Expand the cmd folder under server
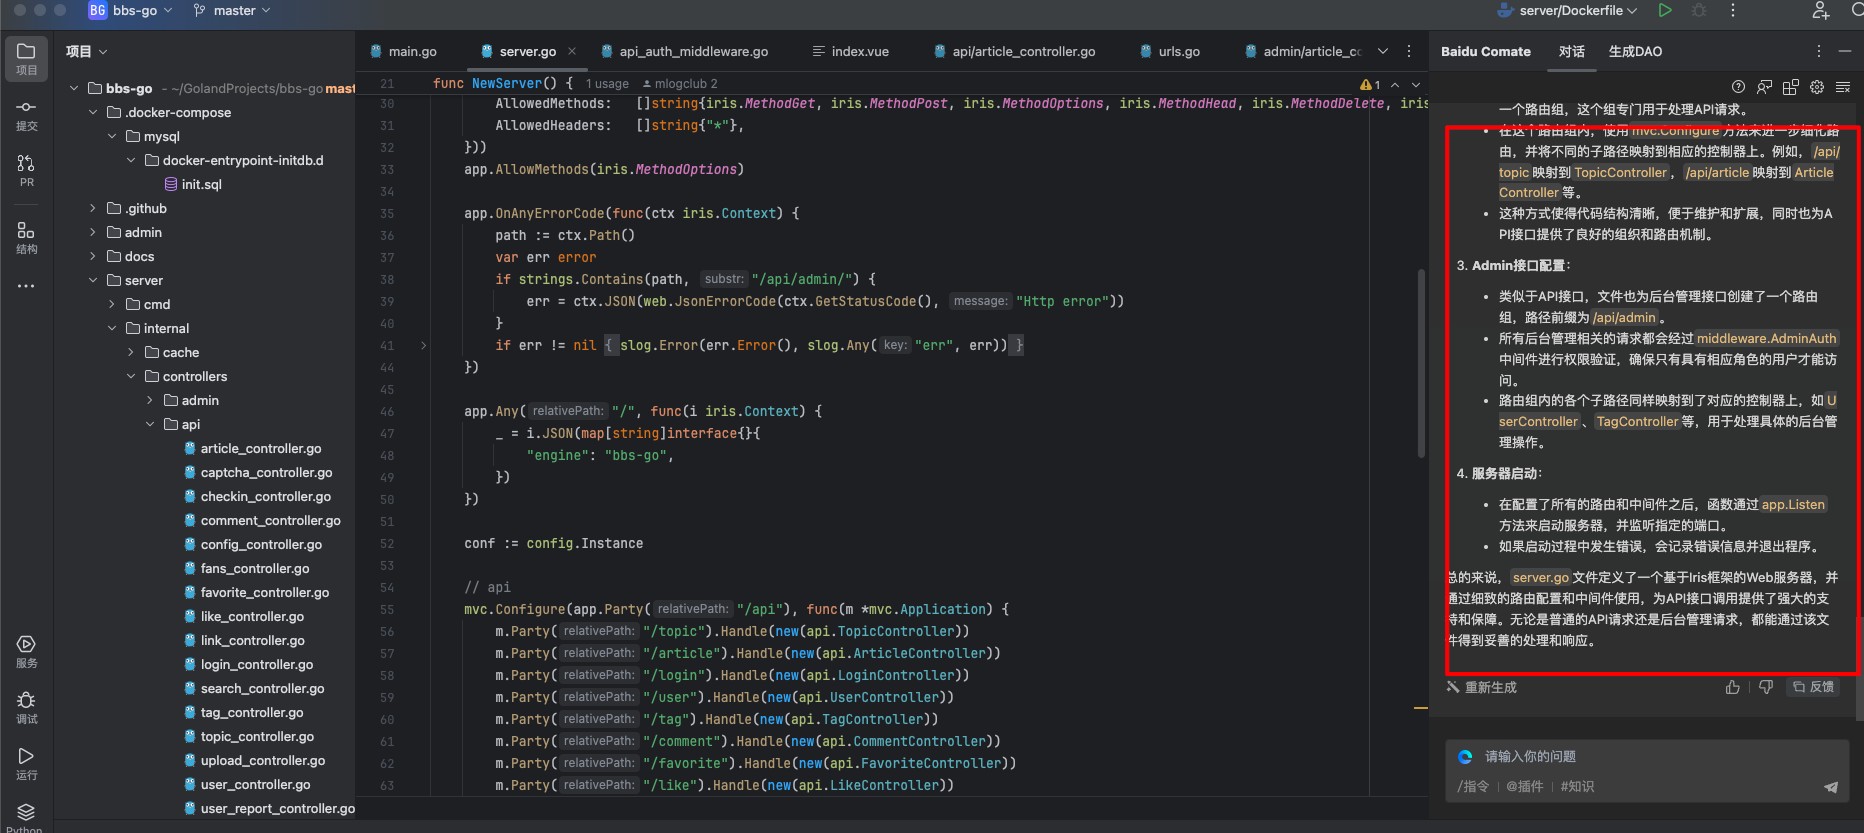Screen dimensions: 1864x833 click(112, 304)
